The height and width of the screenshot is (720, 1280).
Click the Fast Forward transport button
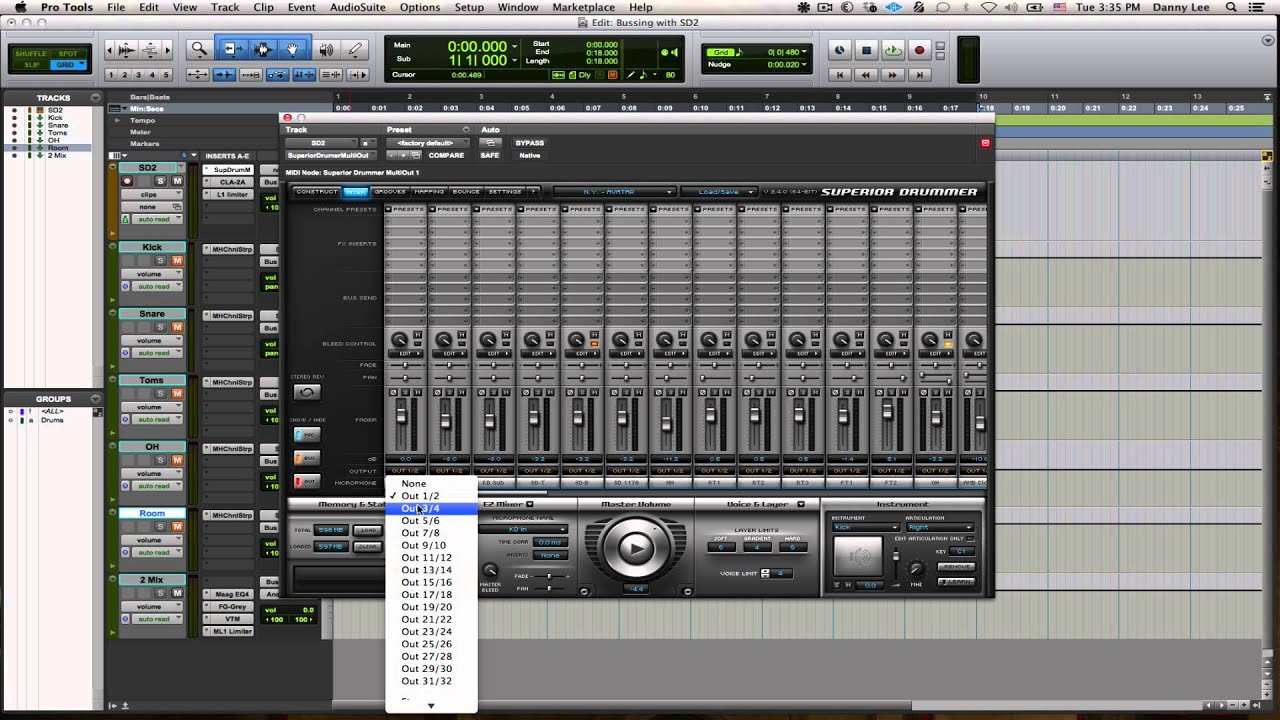(893, 74)
